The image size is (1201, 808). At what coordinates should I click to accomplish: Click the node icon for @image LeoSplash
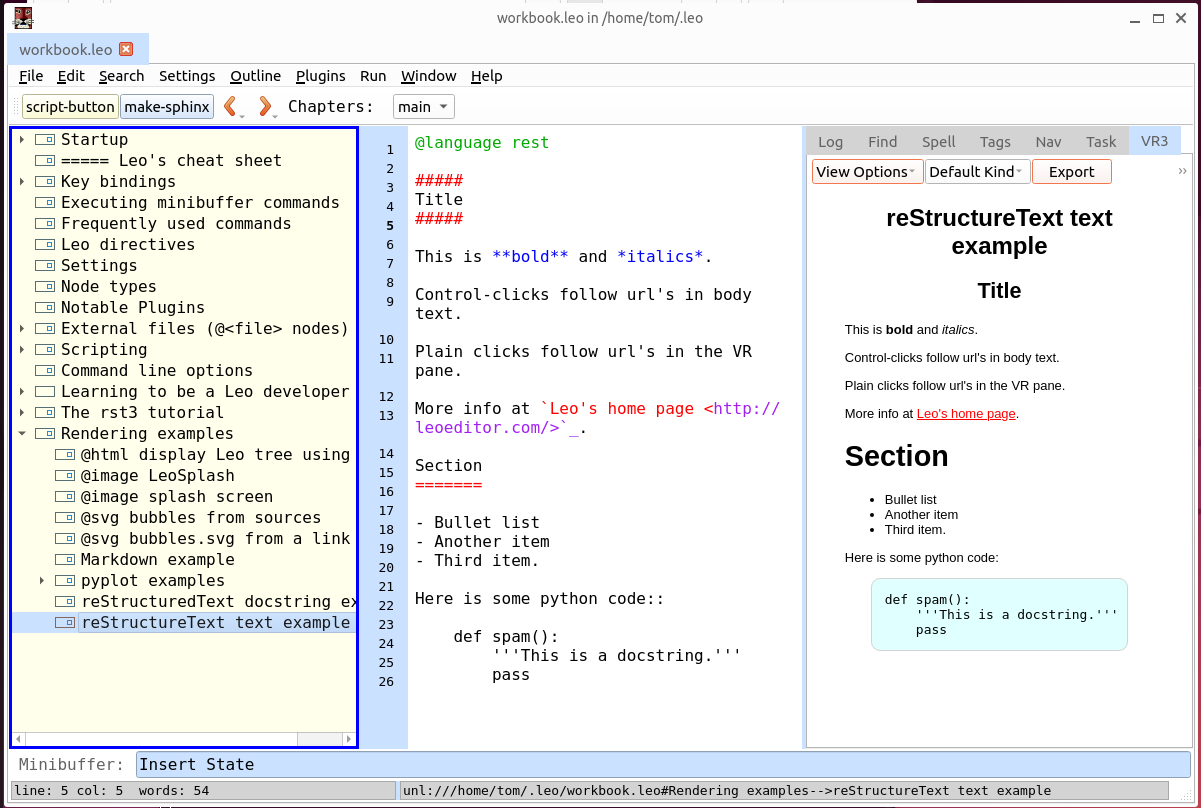click(x=65, y=476)
